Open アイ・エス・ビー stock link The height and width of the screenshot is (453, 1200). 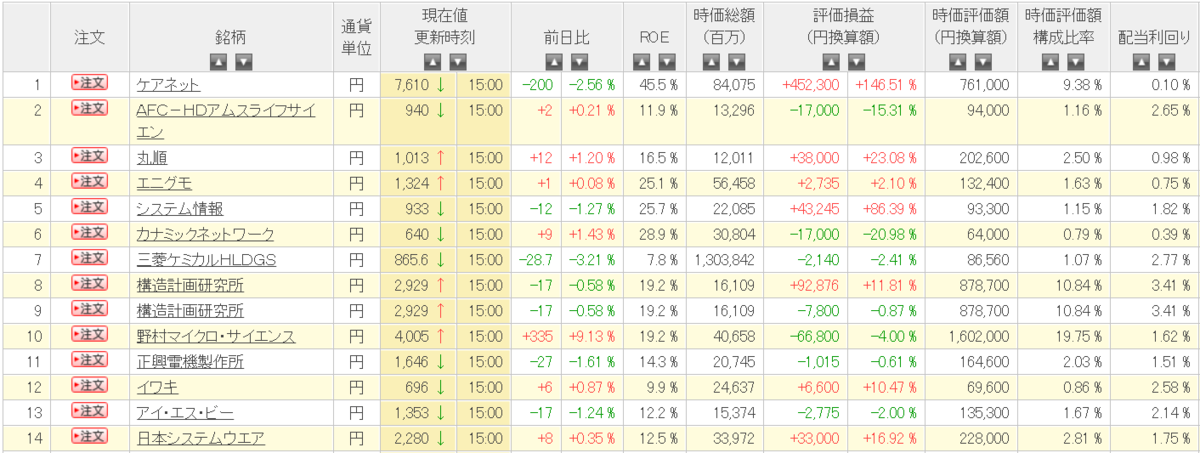point(184,412)
